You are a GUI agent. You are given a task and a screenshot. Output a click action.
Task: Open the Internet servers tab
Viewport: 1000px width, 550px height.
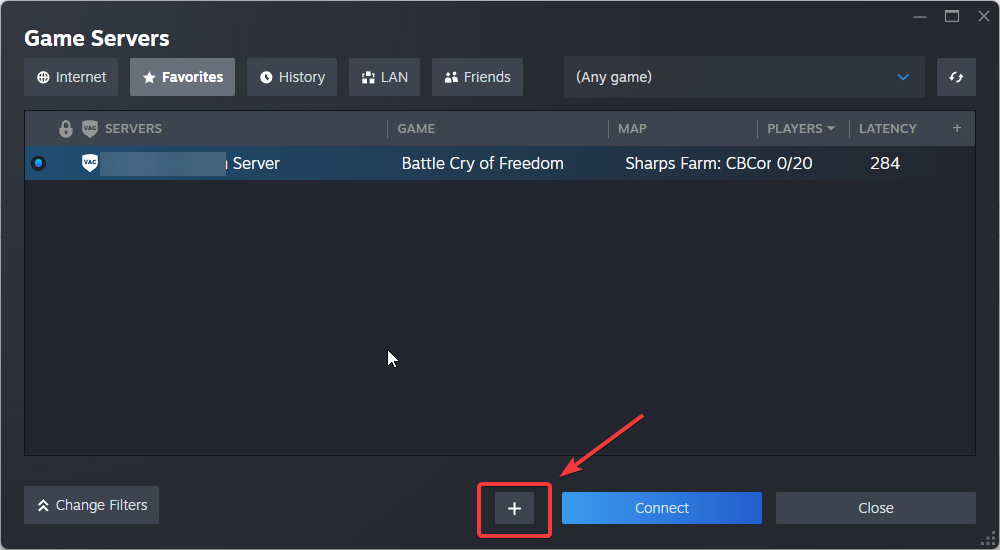pyautogui.click(x=72, y=77)
